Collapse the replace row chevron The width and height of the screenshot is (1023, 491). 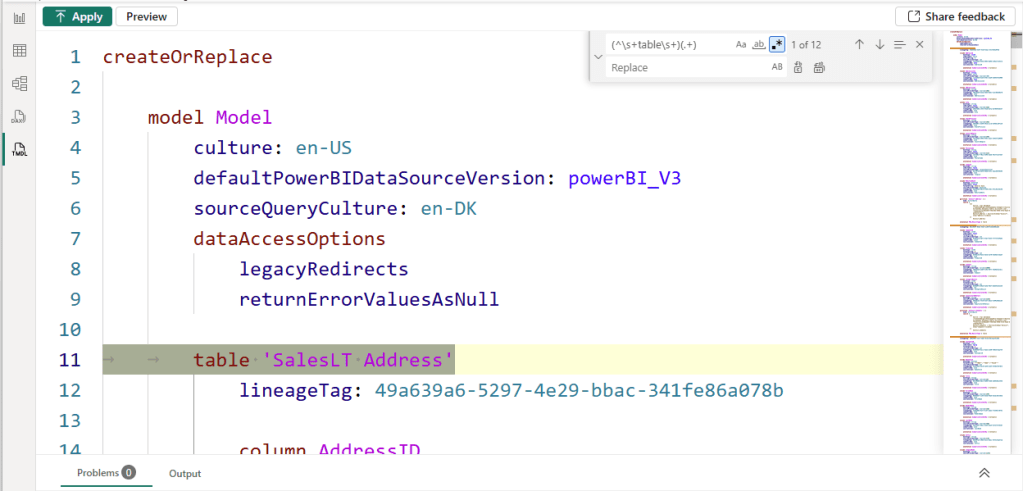[x=598, y=56]
